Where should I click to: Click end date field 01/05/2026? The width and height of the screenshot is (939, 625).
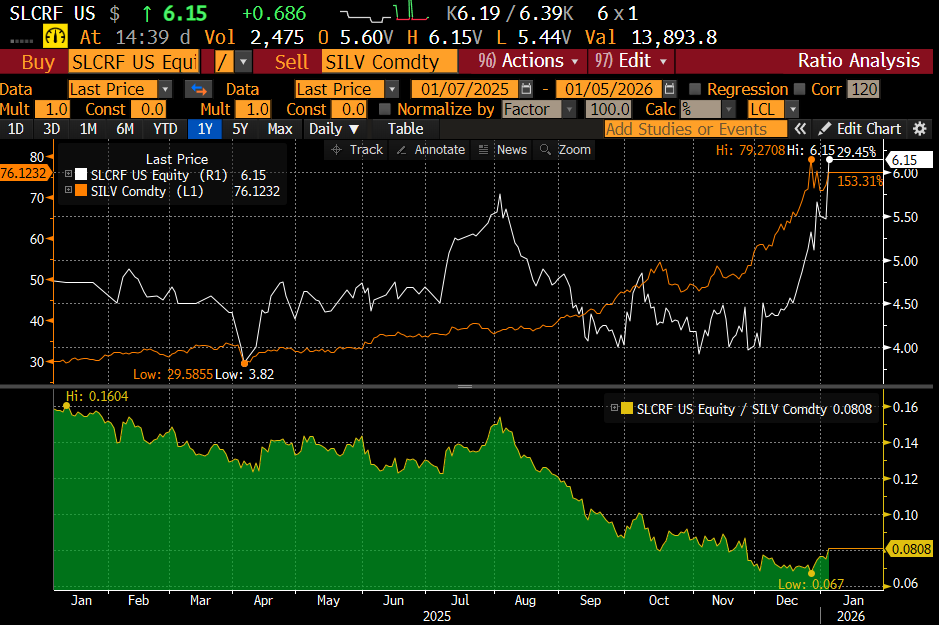(x=609, y=89)
